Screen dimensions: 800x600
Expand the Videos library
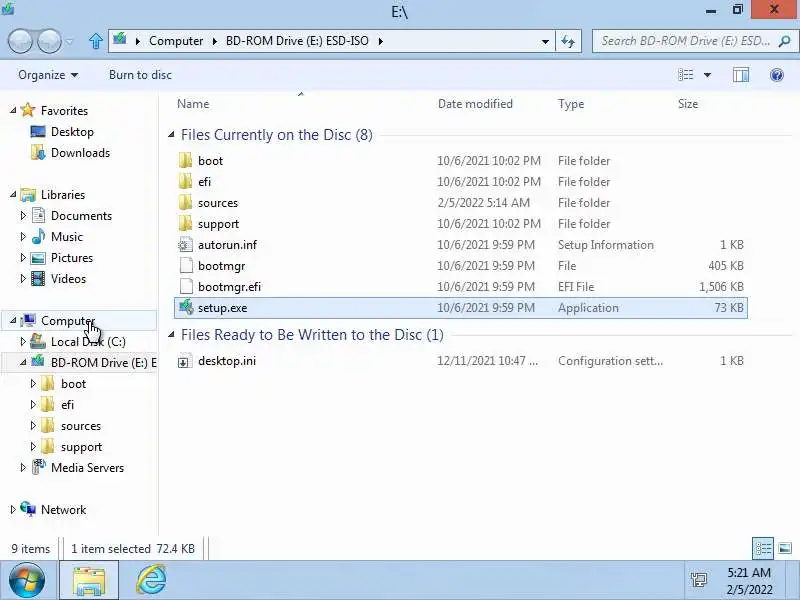[x=23, y=279]
